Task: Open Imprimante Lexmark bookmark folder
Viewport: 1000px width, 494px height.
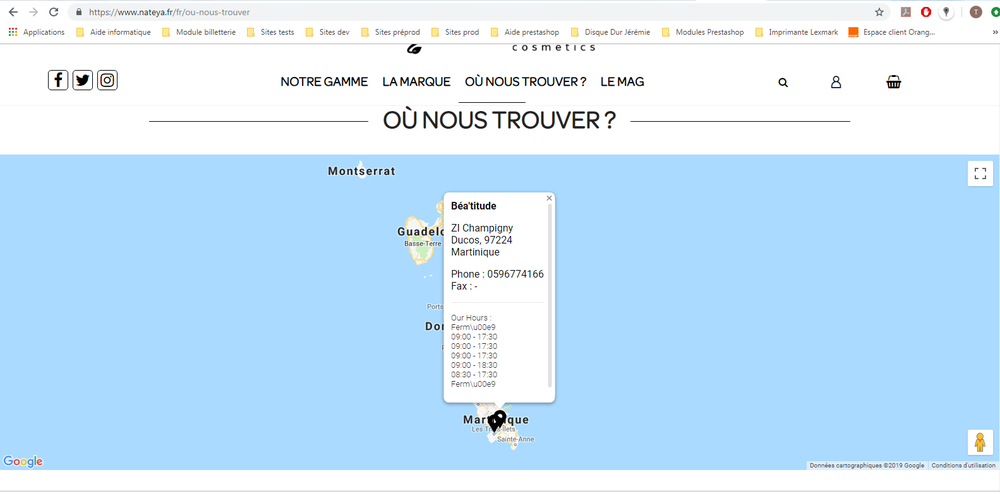Action: 797,32
